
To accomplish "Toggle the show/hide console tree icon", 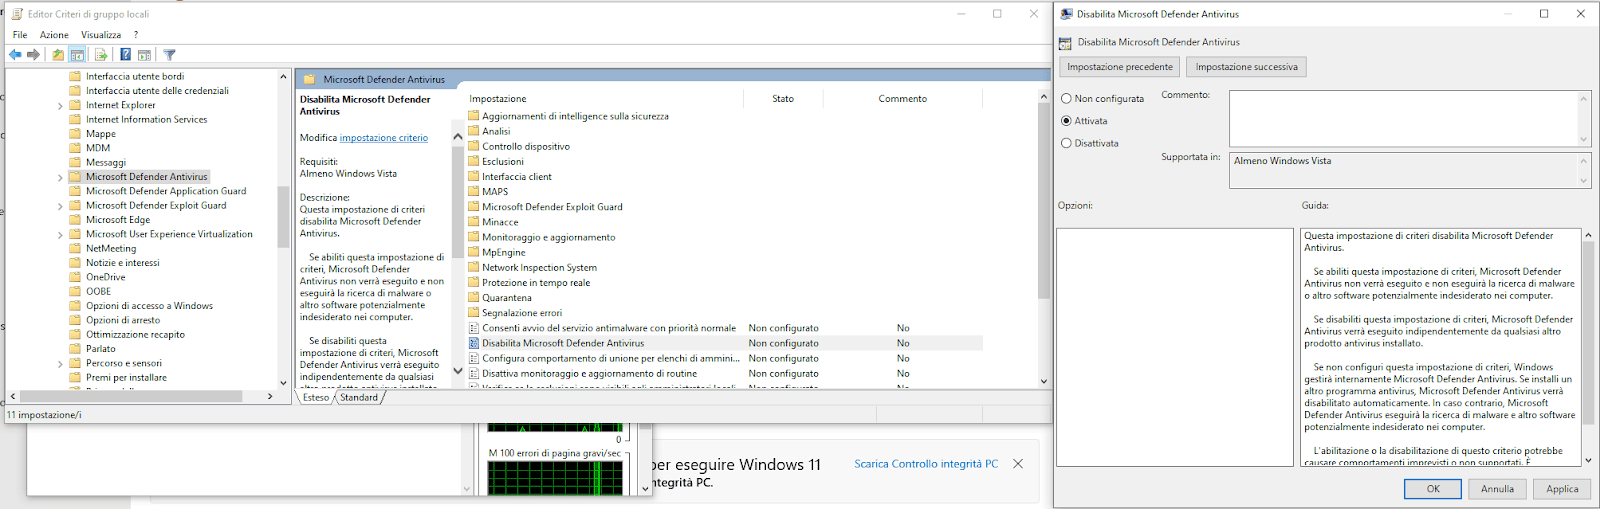I will [77, 55].
